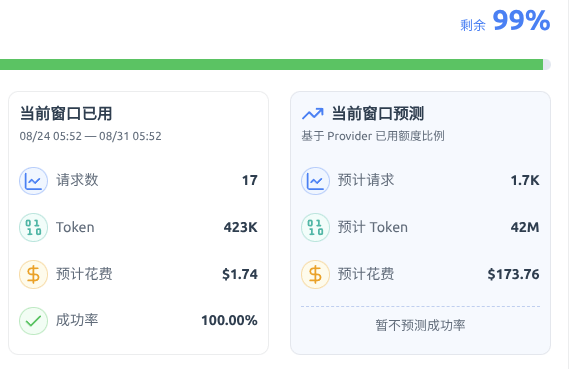
Task: Click the 42M predicted token value
Action: 525,227
